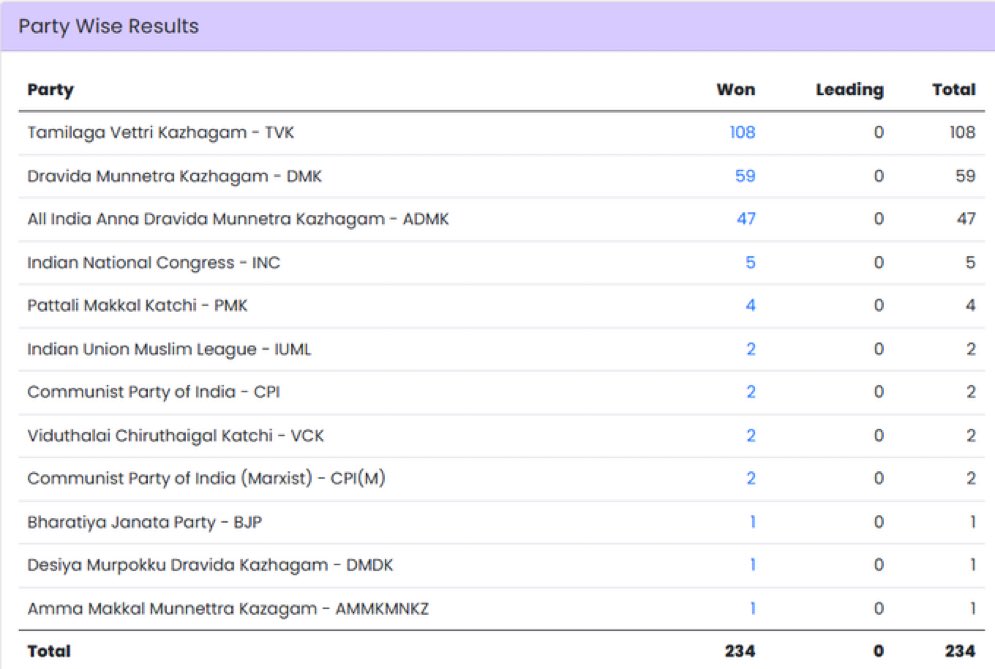Open CPI row won count link

751,392
